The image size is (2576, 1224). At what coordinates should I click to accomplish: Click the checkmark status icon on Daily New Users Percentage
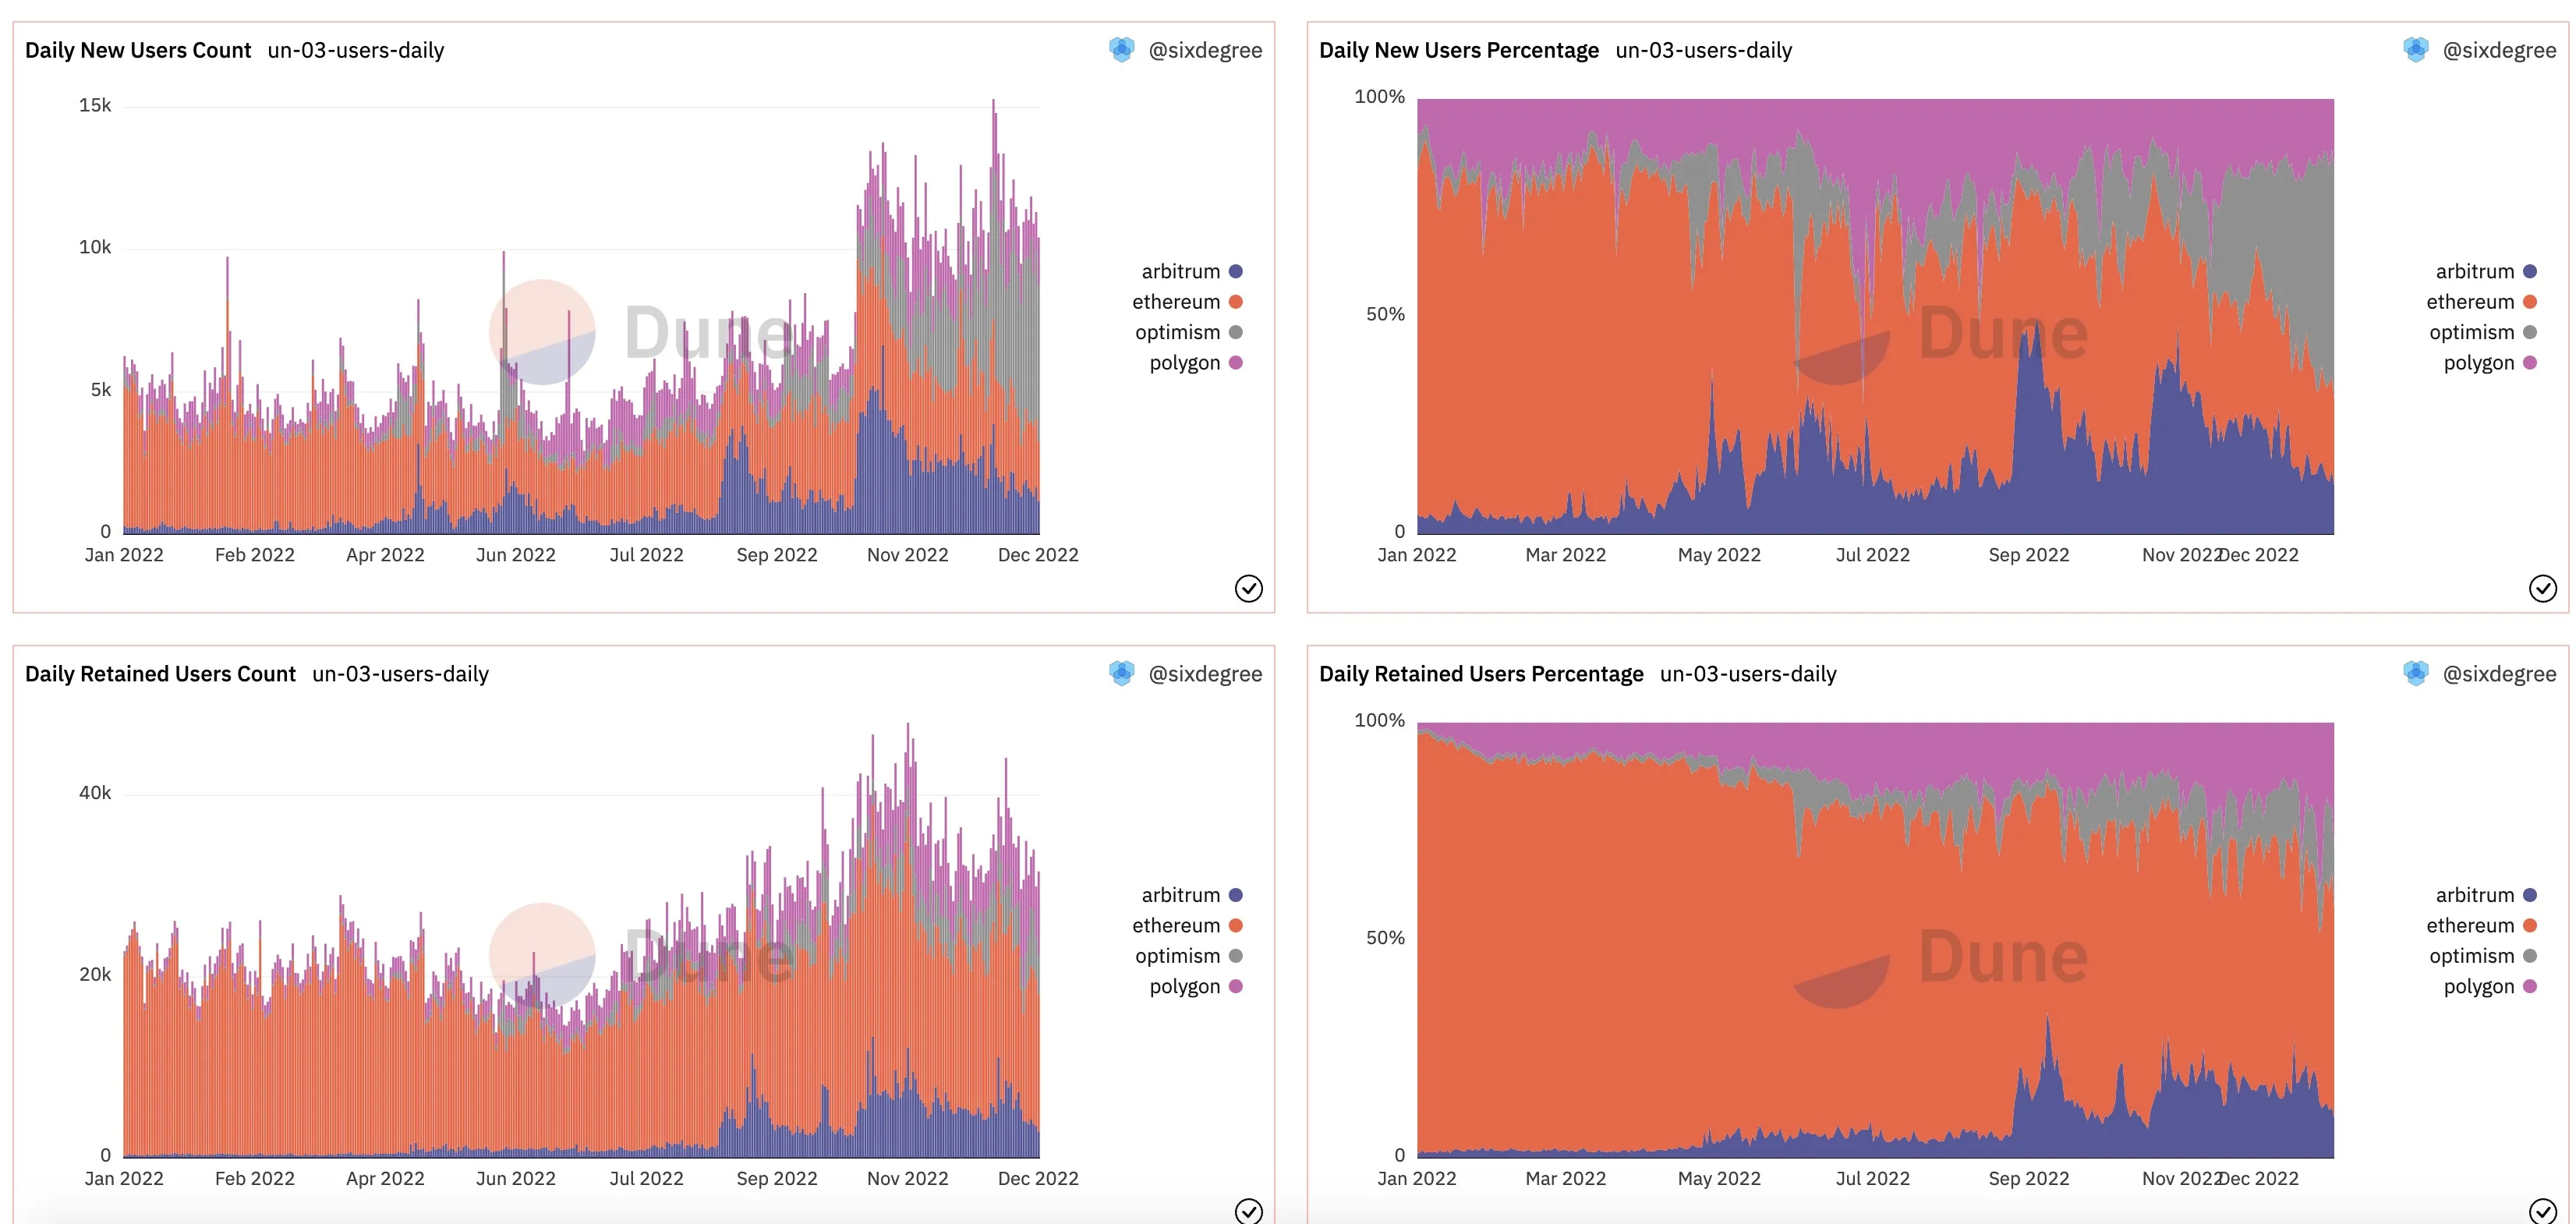2542,588
